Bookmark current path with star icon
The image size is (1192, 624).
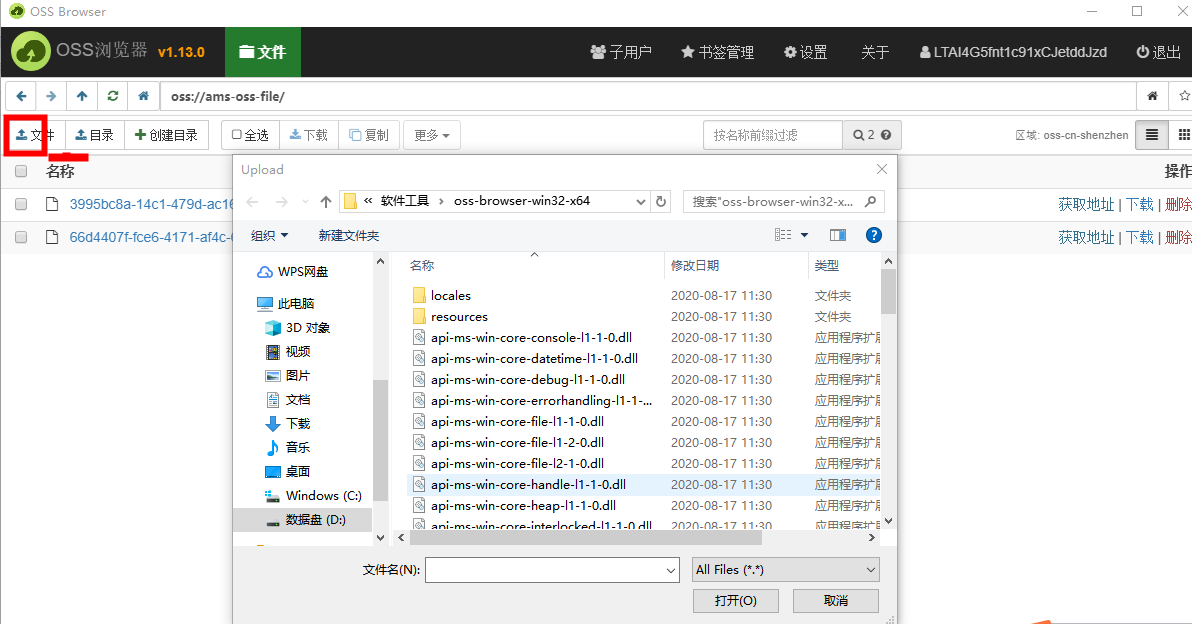pyautogui.click(x=1183, y=97)
